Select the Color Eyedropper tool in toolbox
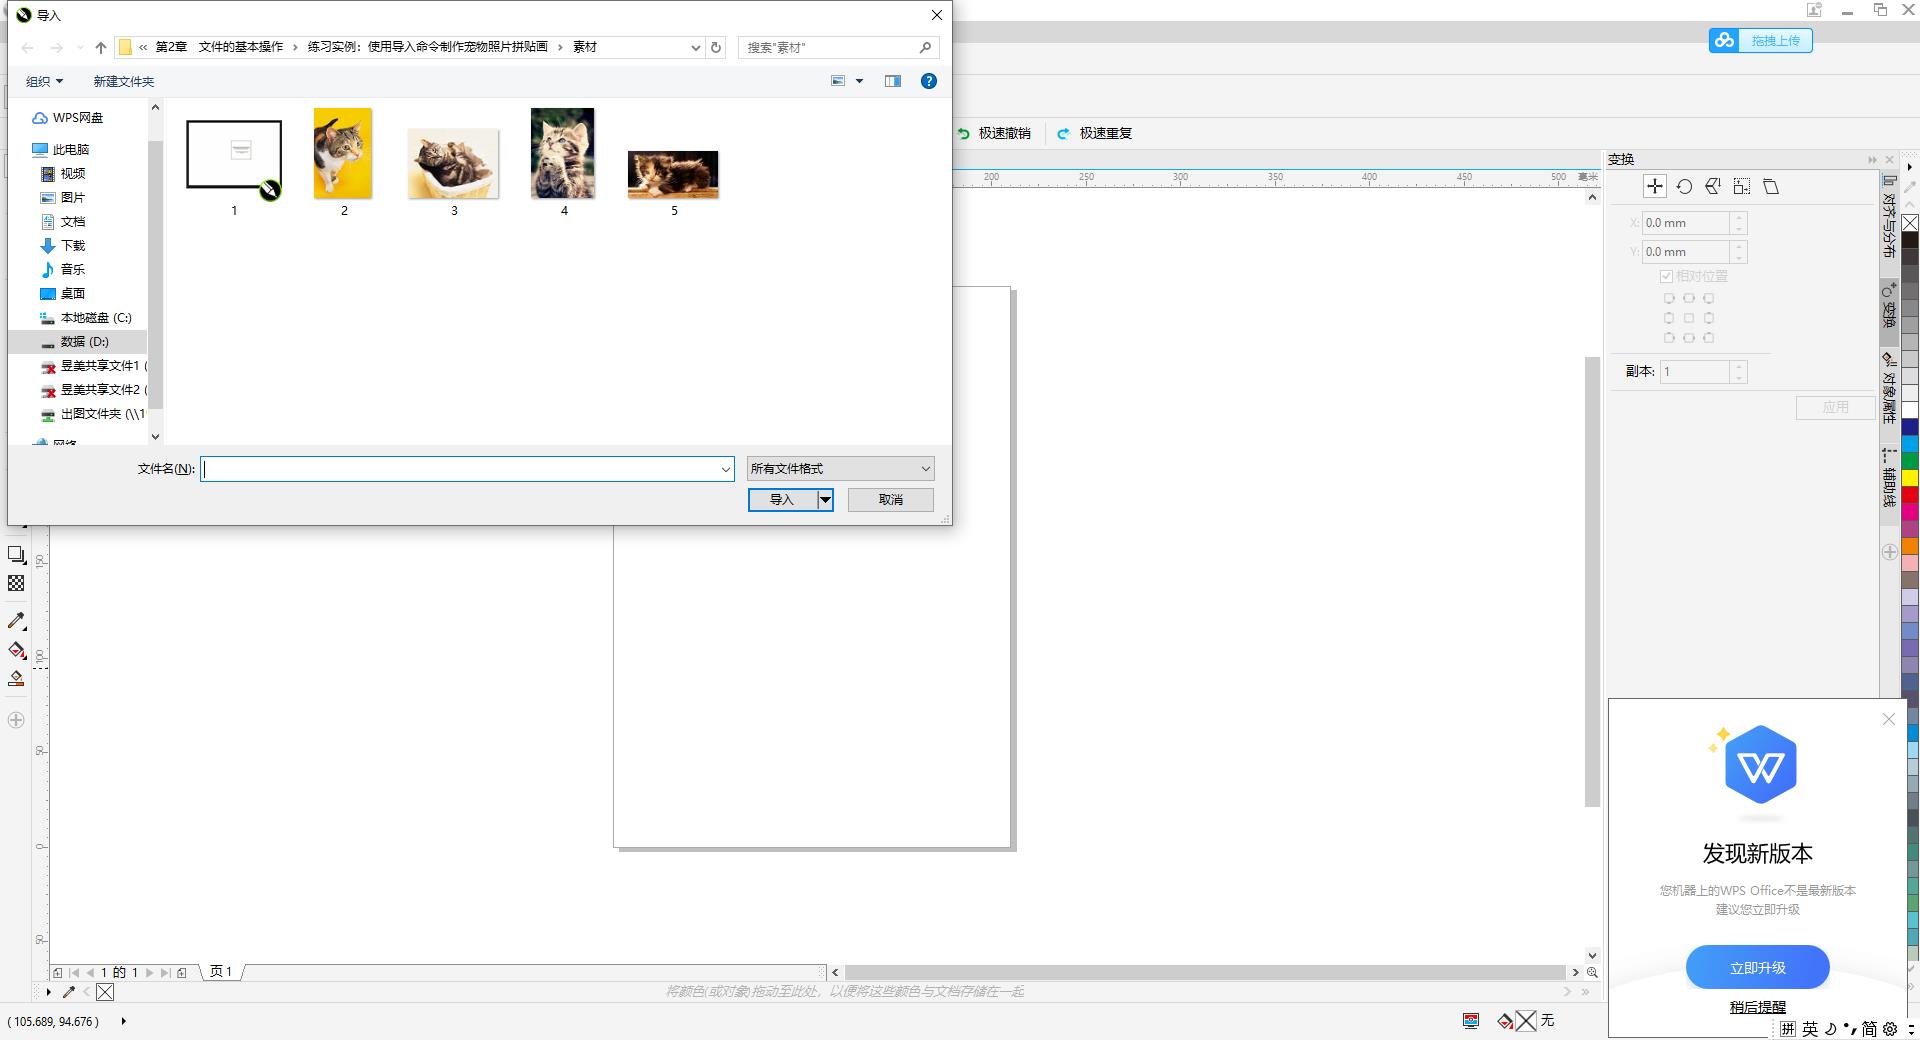1920x1040 pixels. click(16, 621)
